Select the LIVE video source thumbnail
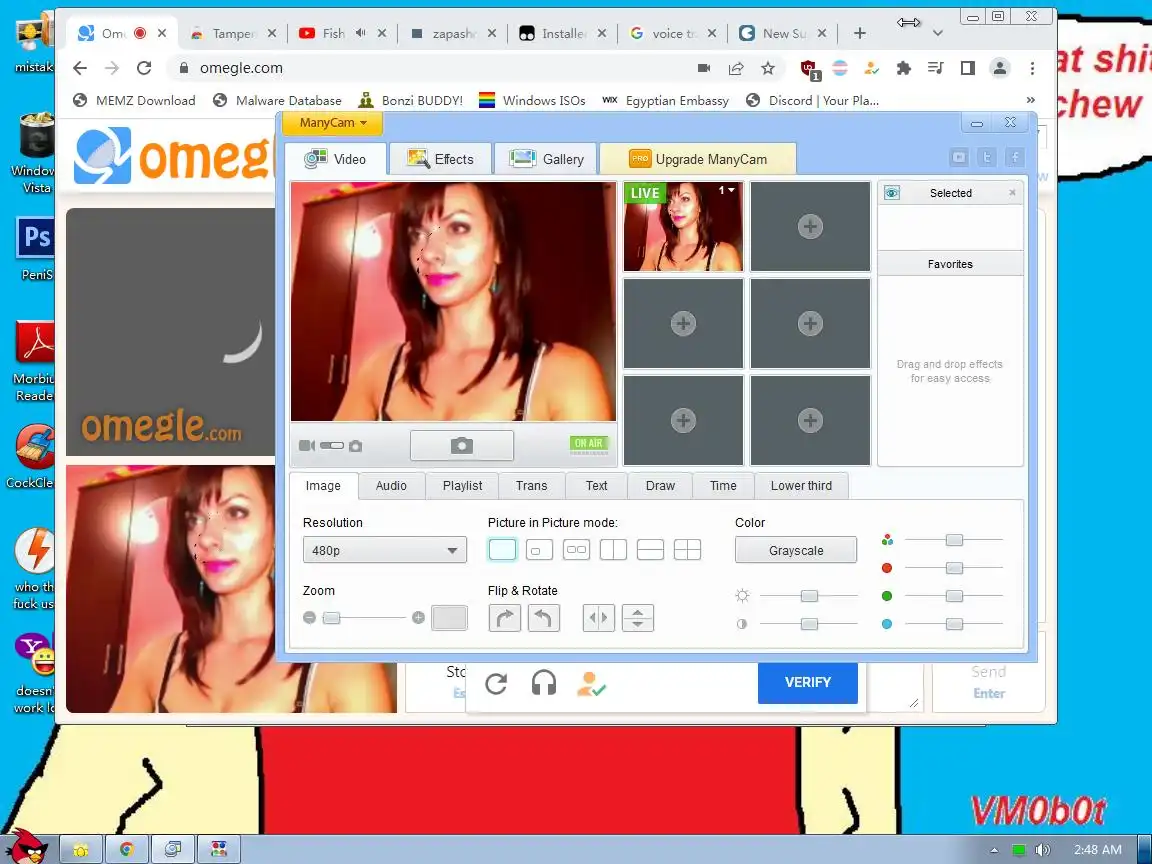The image size is (1152, 864). tap(683, 227)
